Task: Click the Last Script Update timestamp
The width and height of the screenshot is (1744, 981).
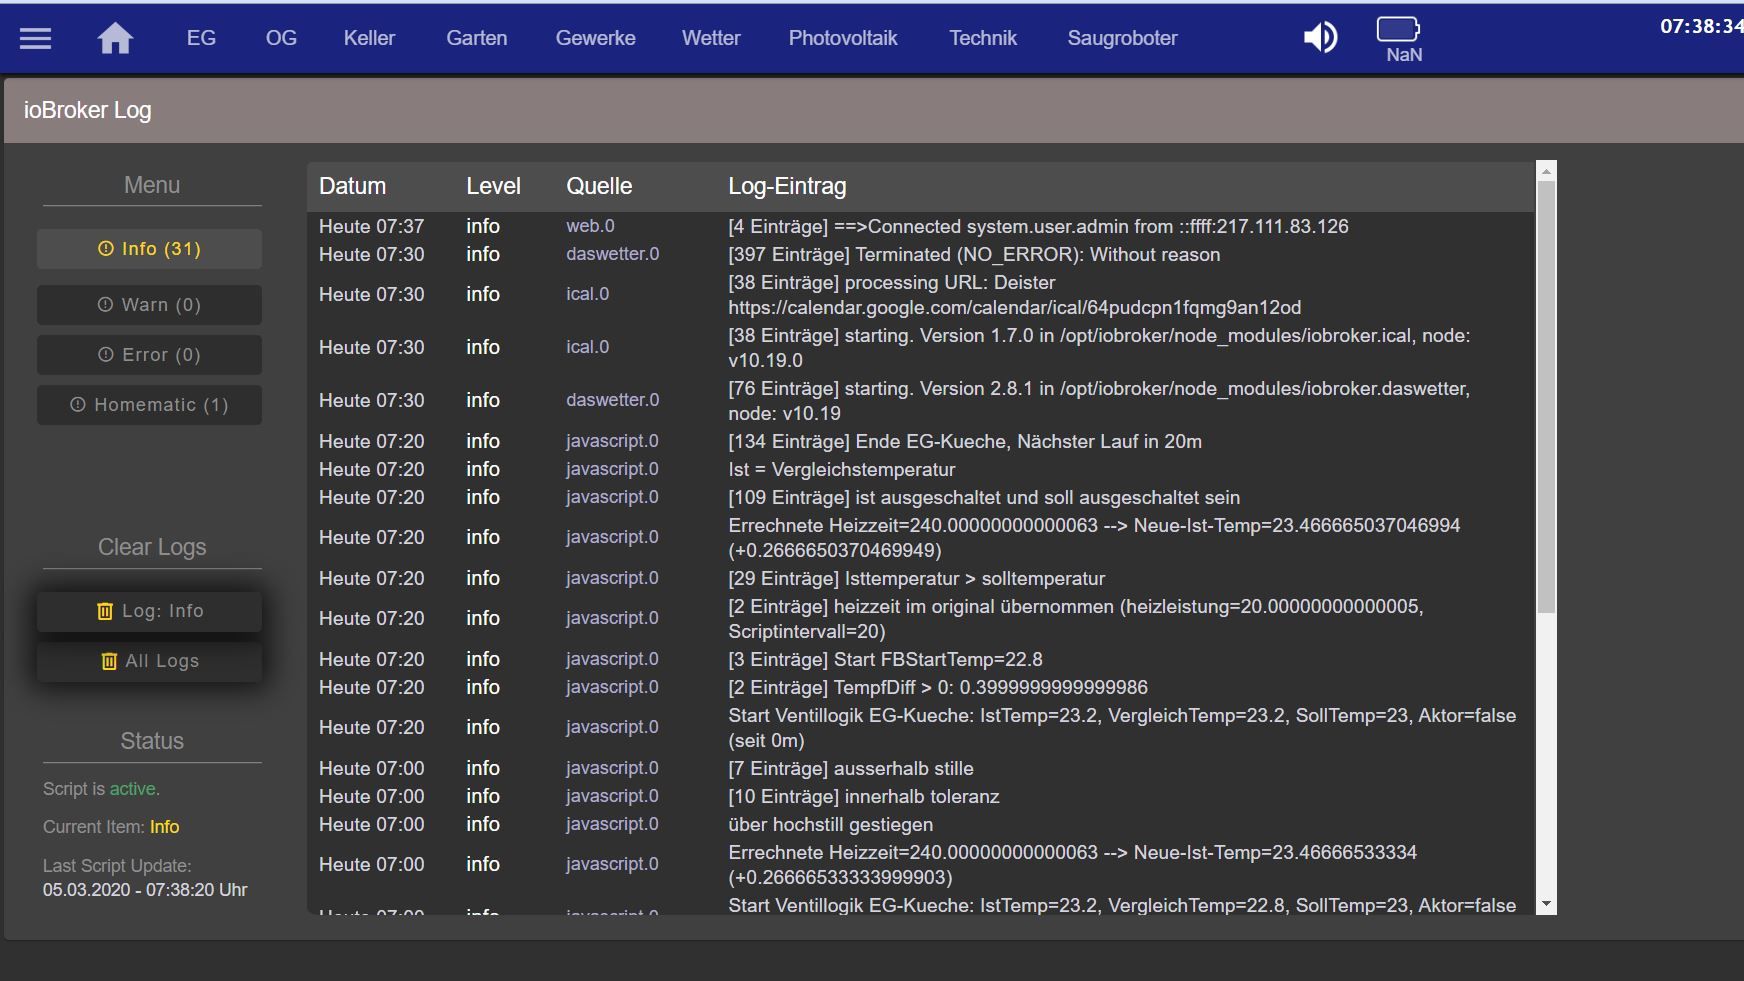Action: point(145,890)
